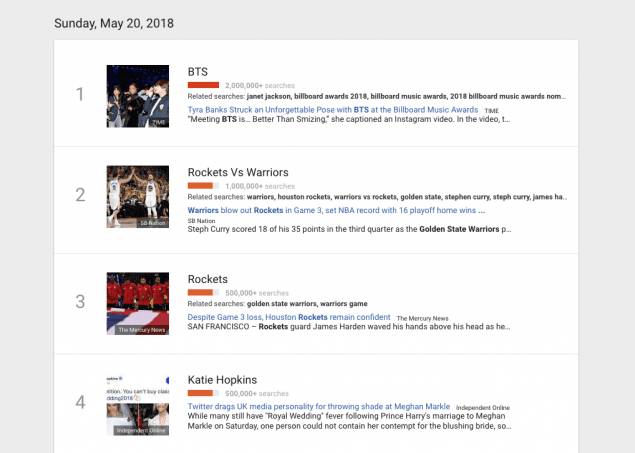
Task: Click the Sunday, May 20, 2018 date heading
Action: (x=114, y=23)
